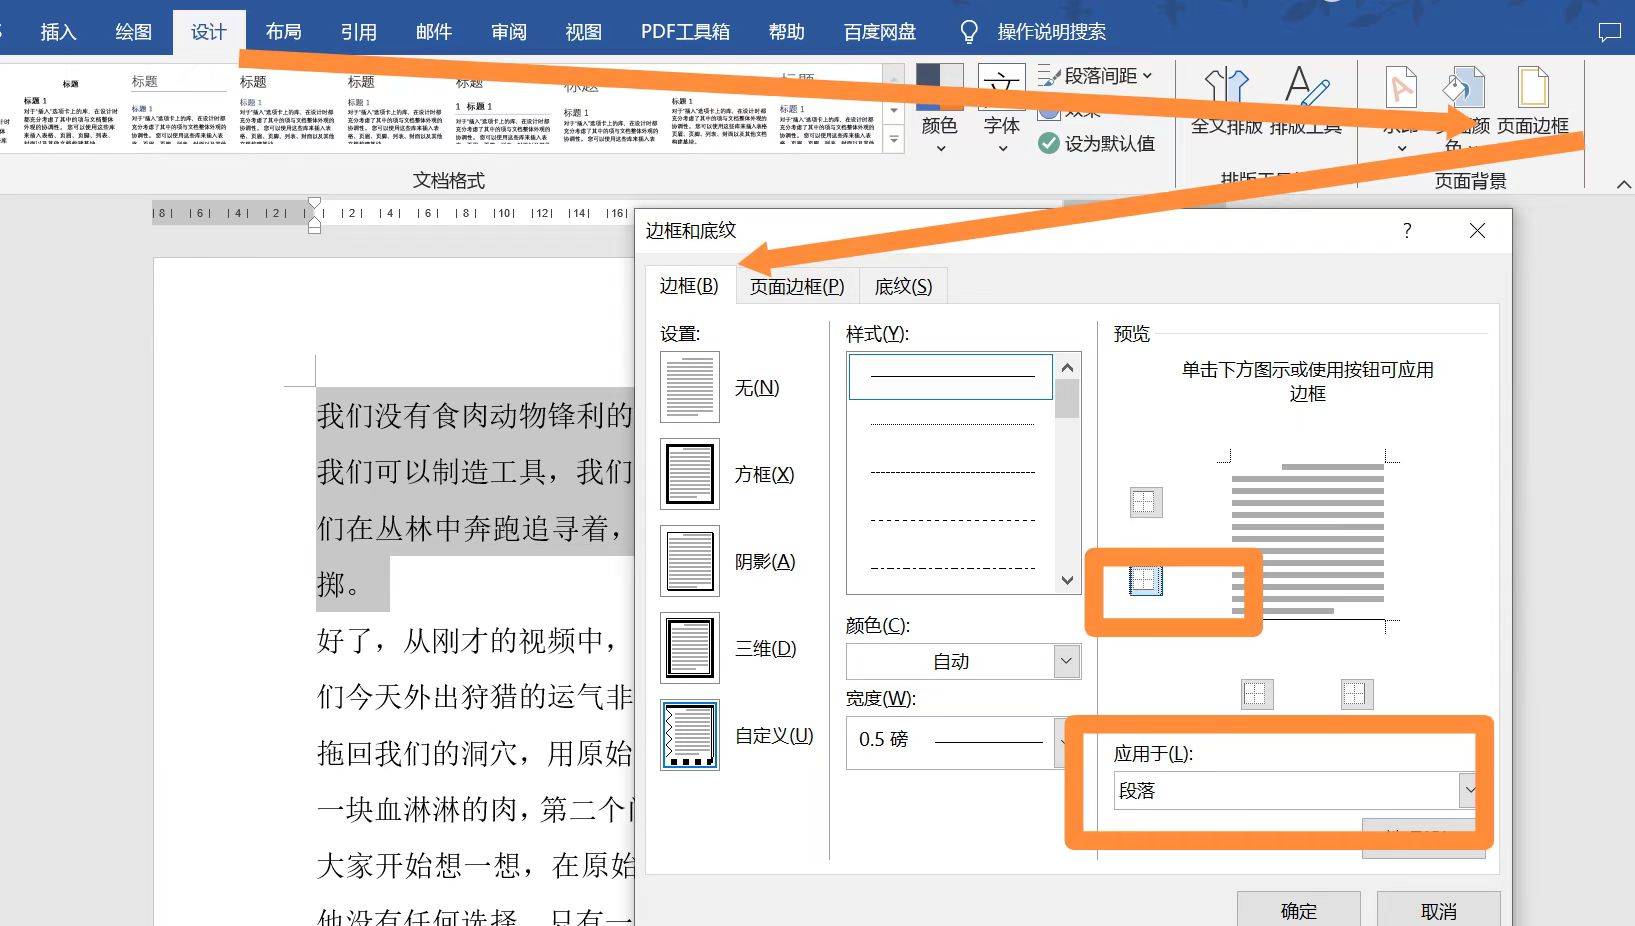Choose the 方框(X) box border setting
This screenshot has height=926, width=1635.
tap(689, 474)
